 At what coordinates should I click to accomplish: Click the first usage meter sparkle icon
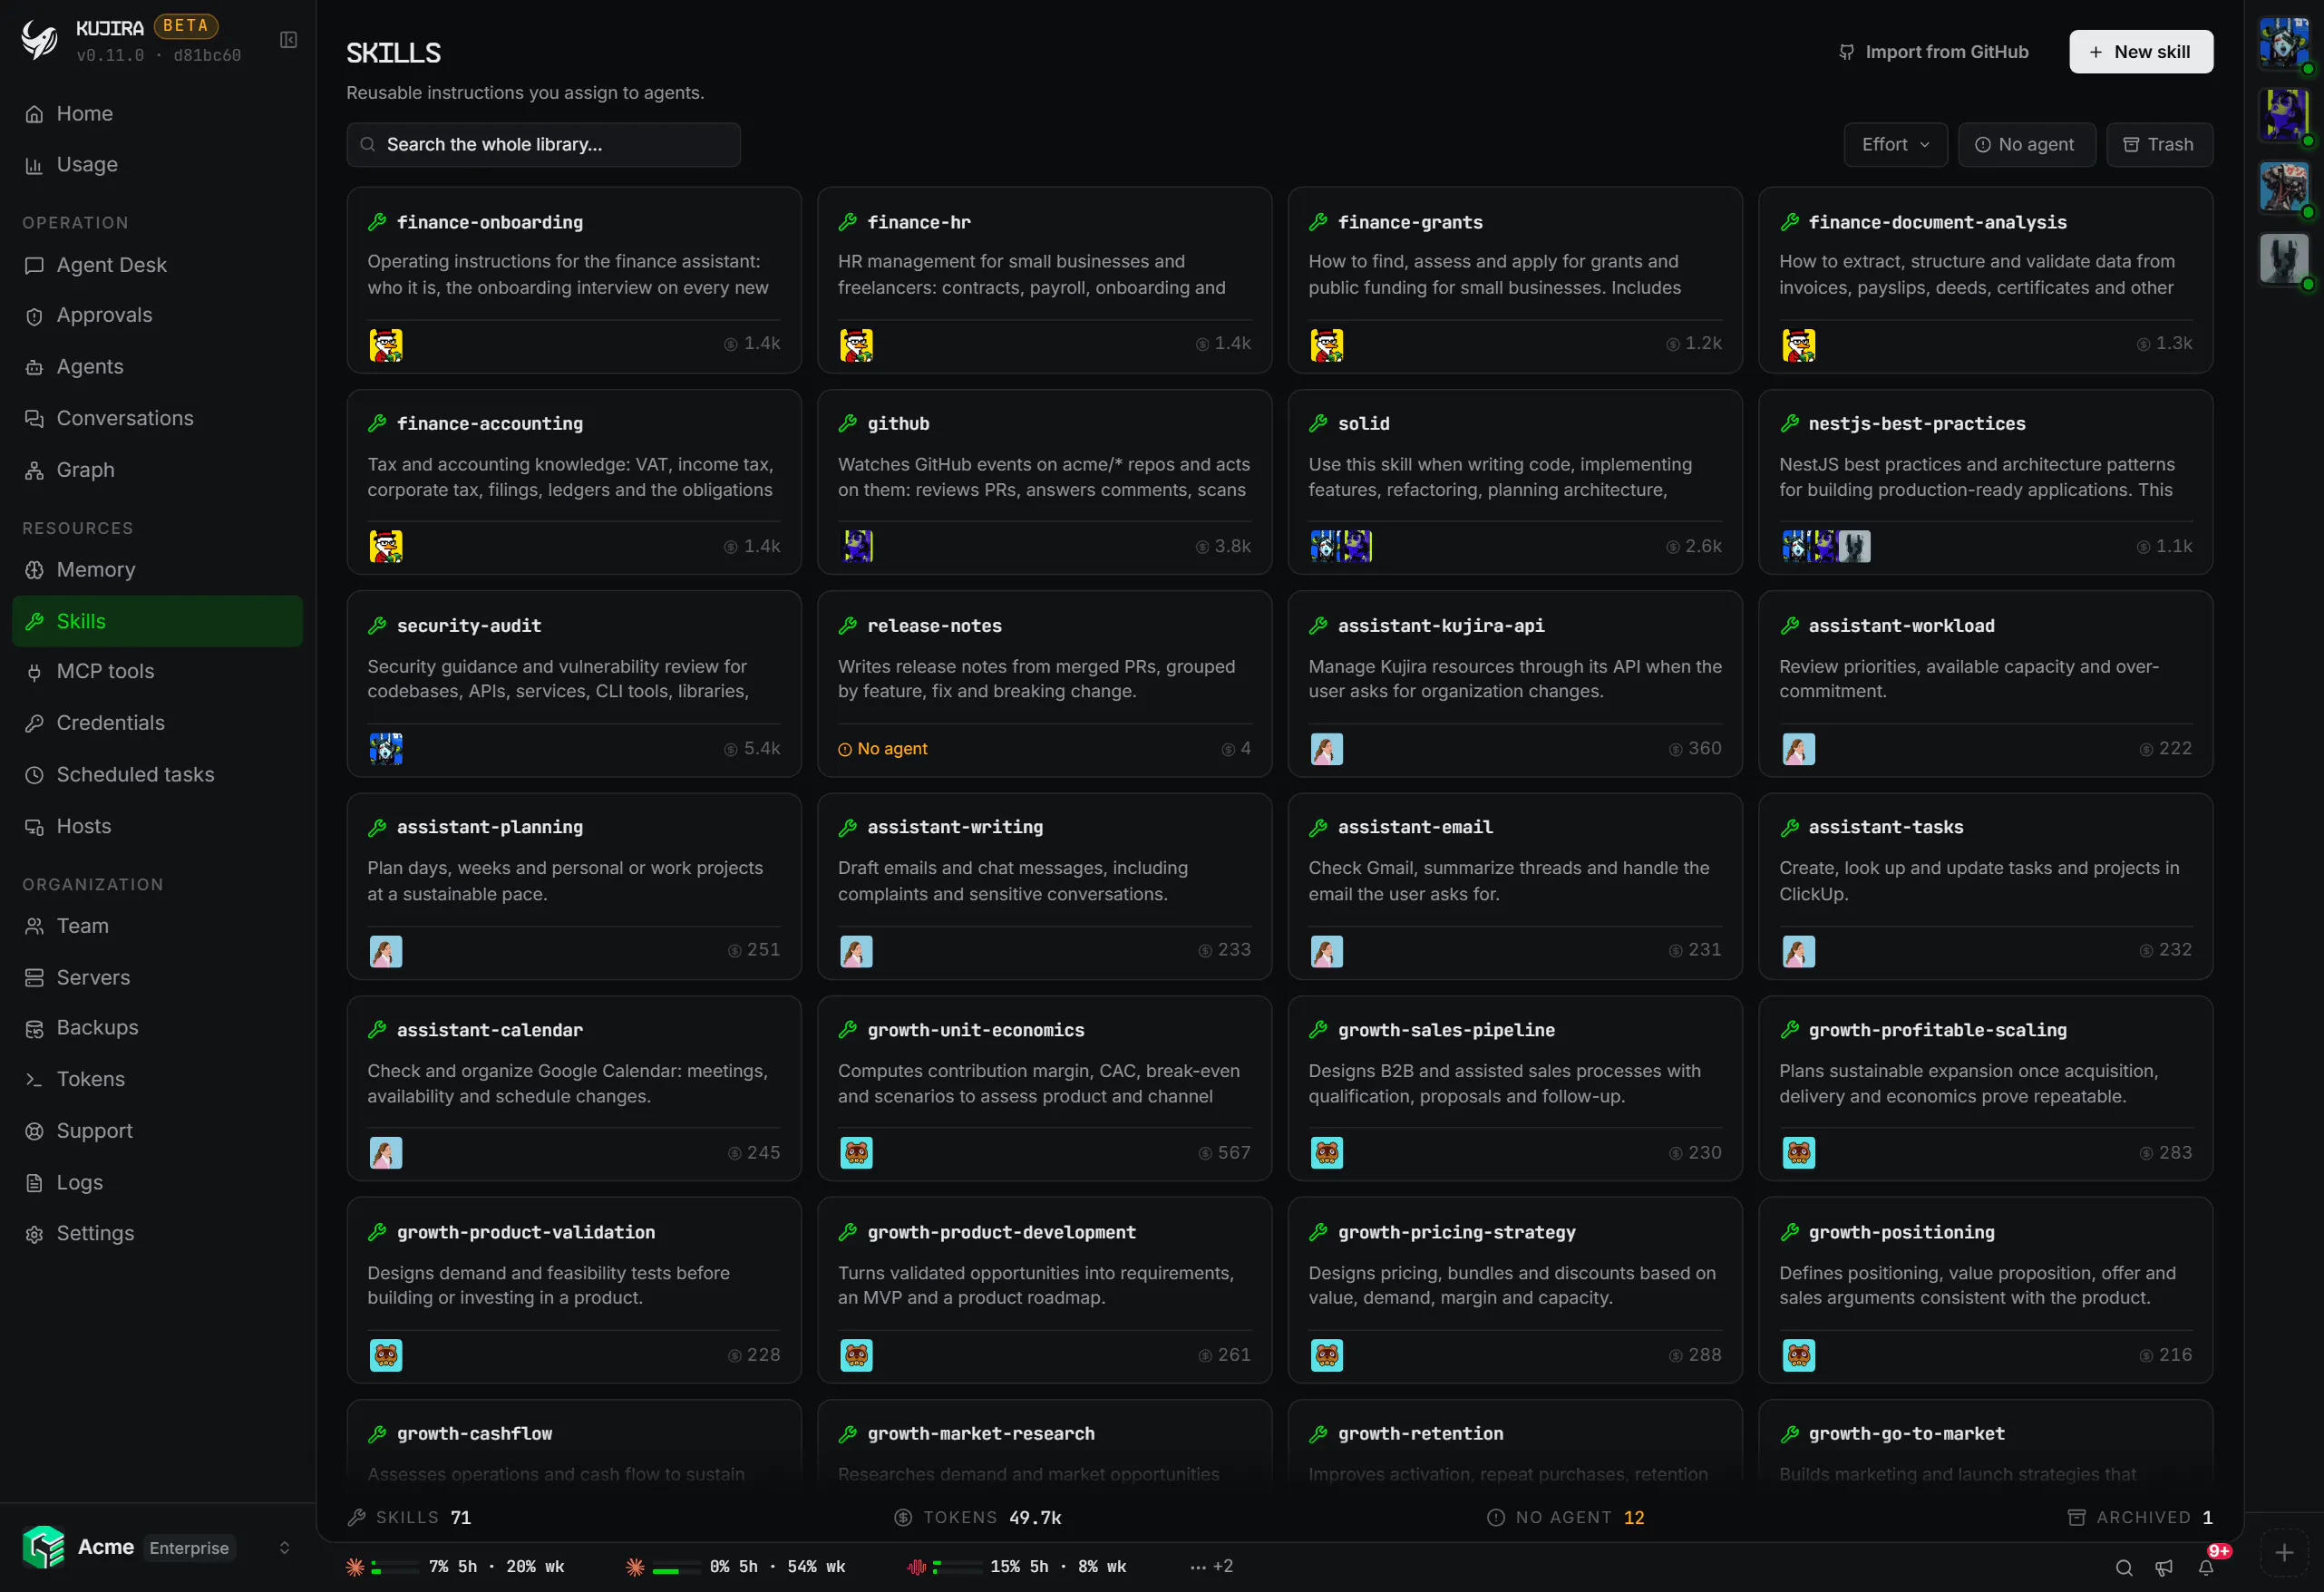point(355,1567)
